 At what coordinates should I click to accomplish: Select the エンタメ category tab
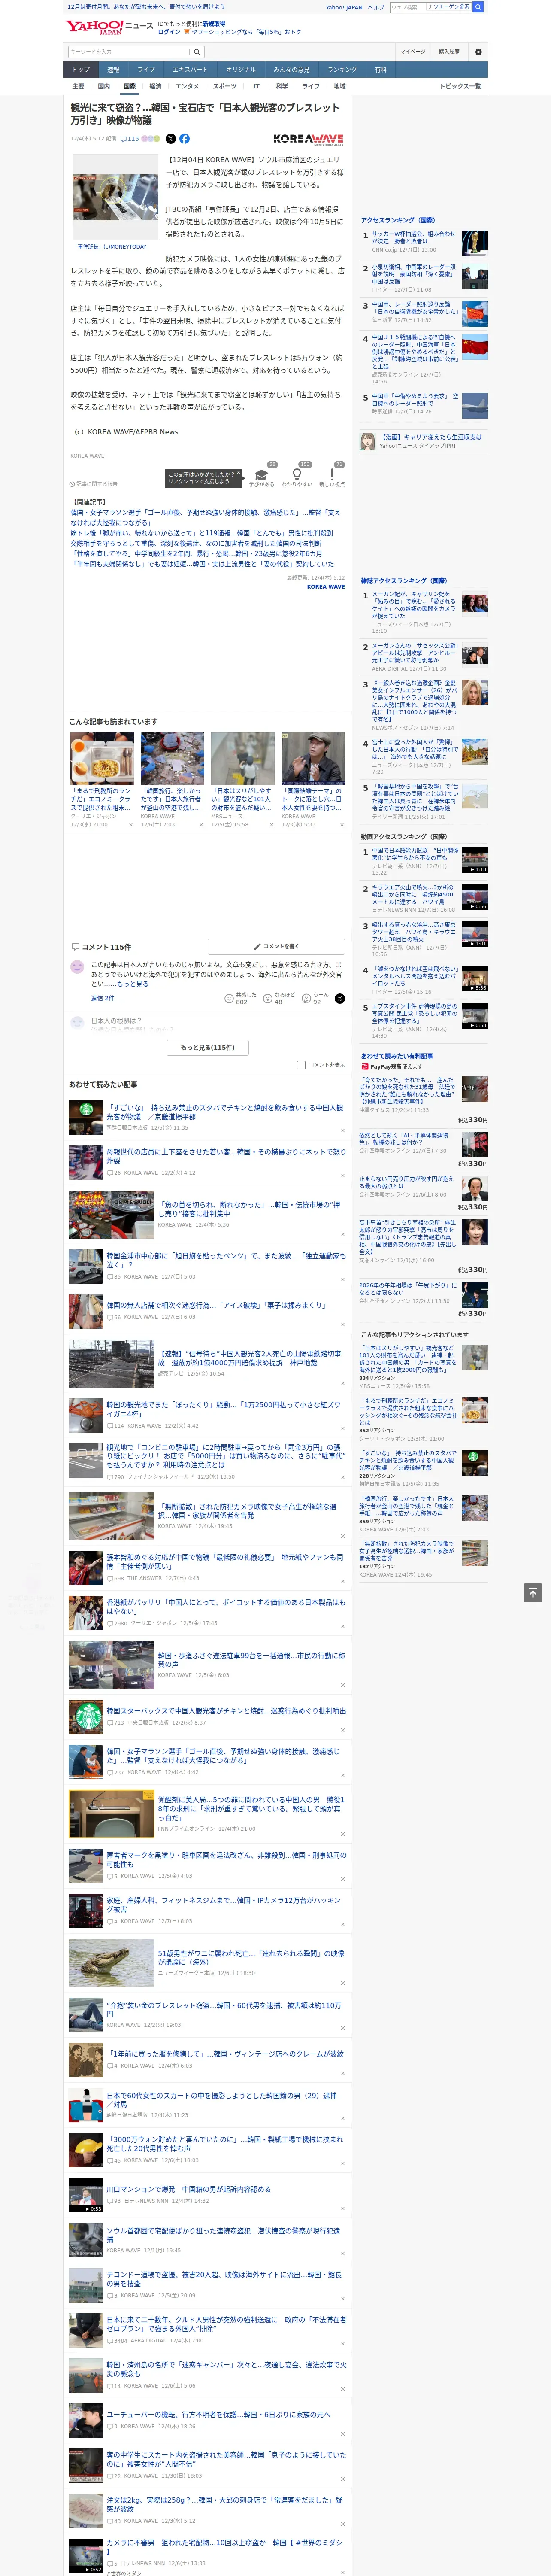point(187,86)
